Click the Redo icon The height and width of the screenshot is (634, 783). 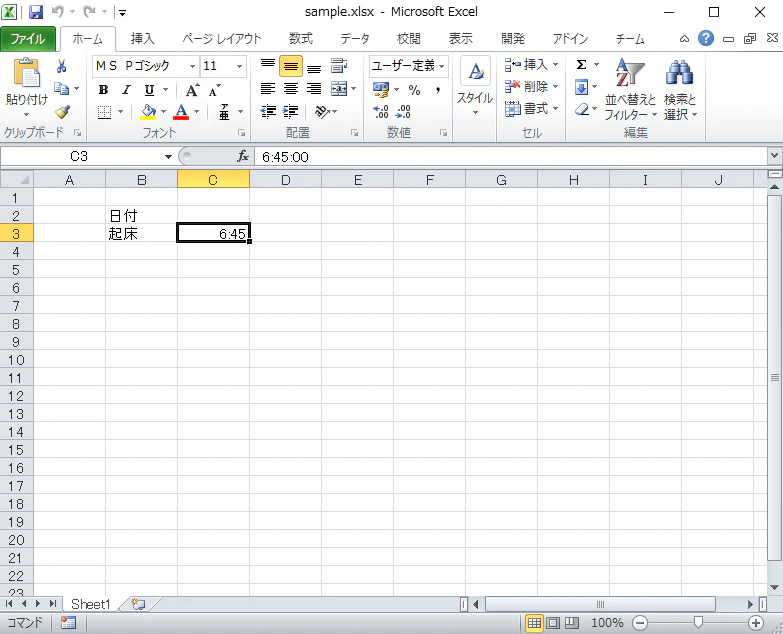[x=89, y=11]
